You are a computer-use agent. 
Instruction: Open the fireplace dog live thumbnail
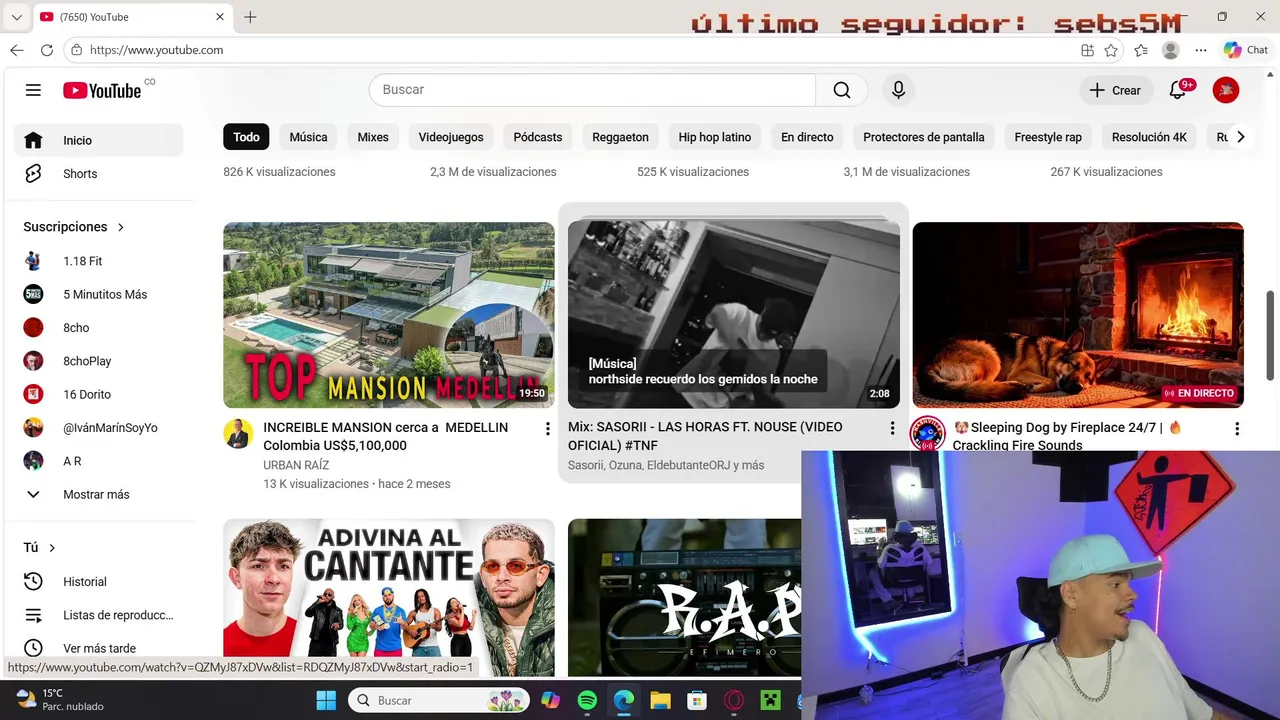click(1078, 315)
